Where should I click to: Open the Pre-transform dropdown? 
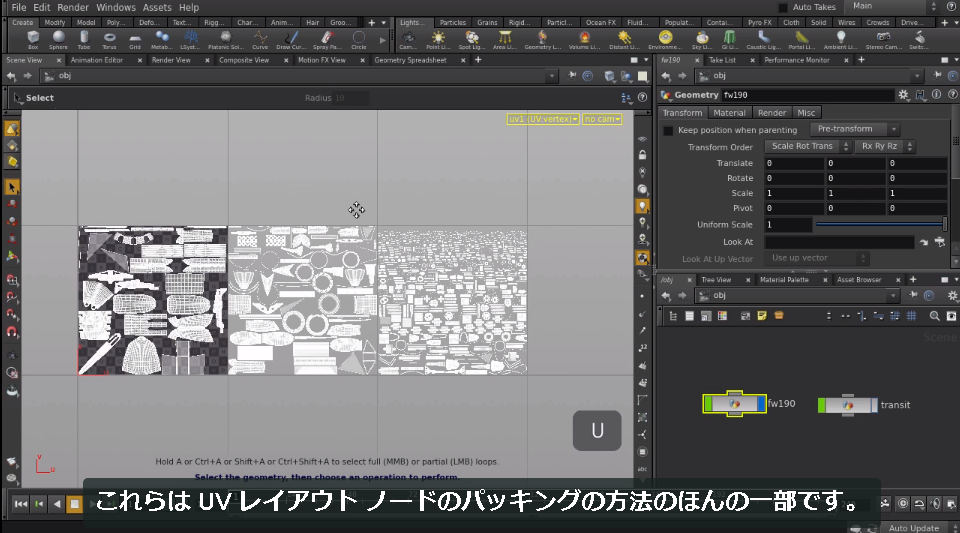point(854,129)
